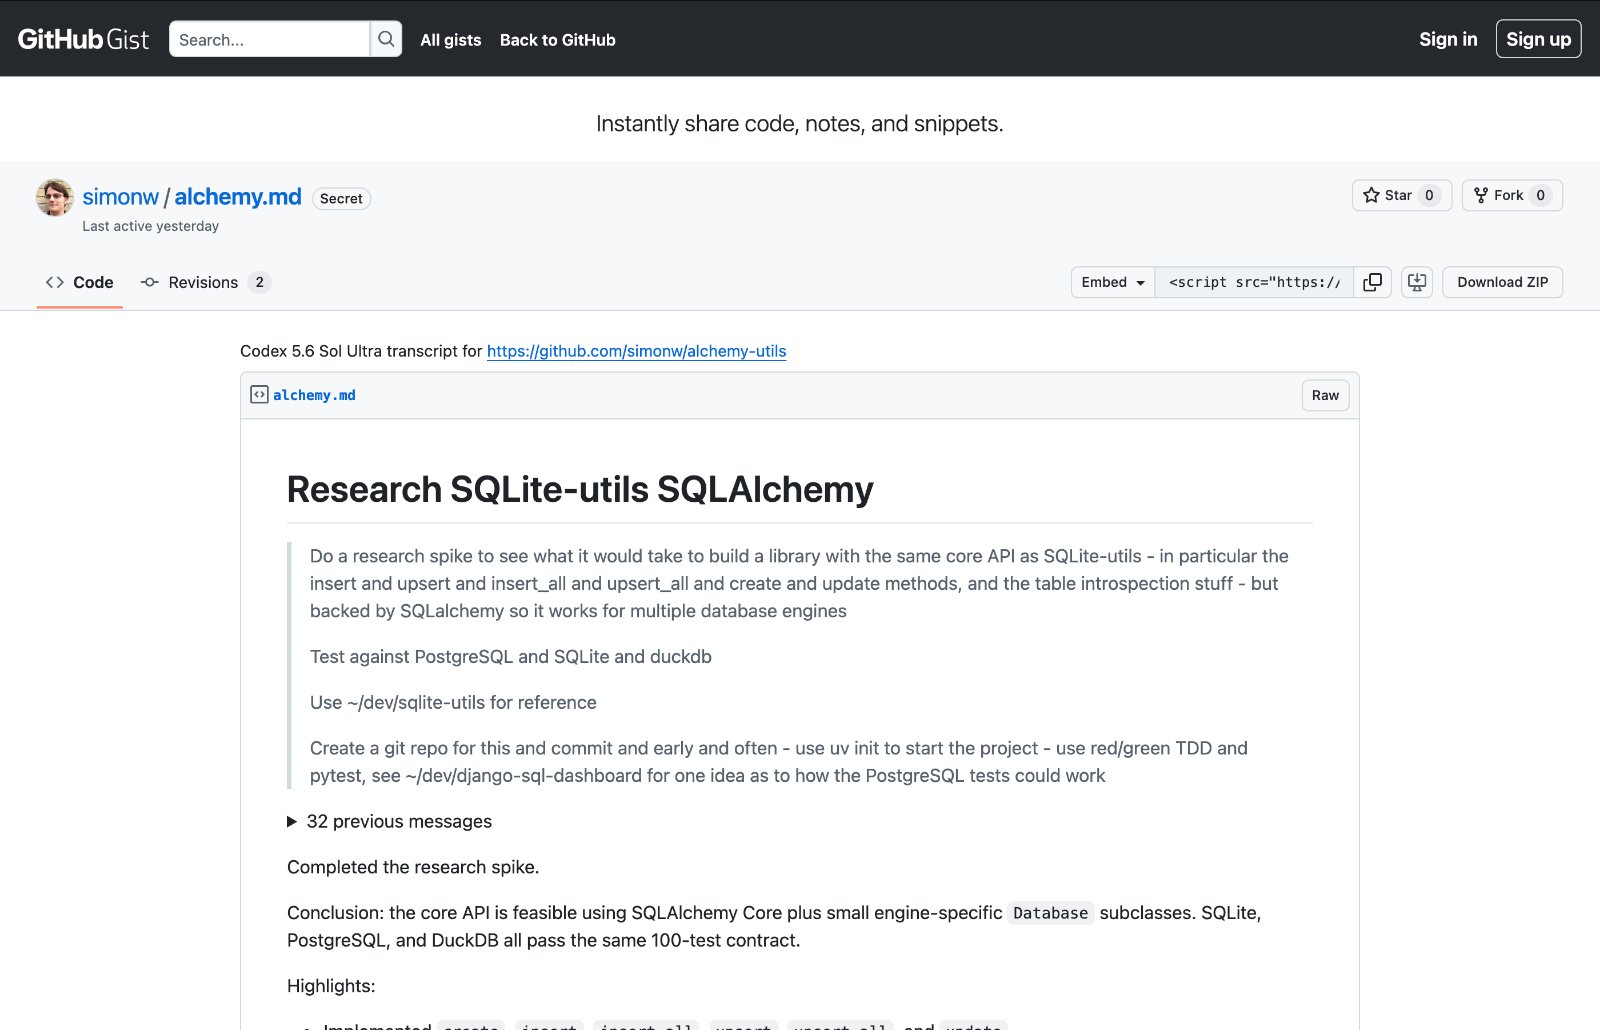Open the alchemy-utils GitHub repository link
Image resolution: width=1600 pixels, height=1030 pixels.
637,351
